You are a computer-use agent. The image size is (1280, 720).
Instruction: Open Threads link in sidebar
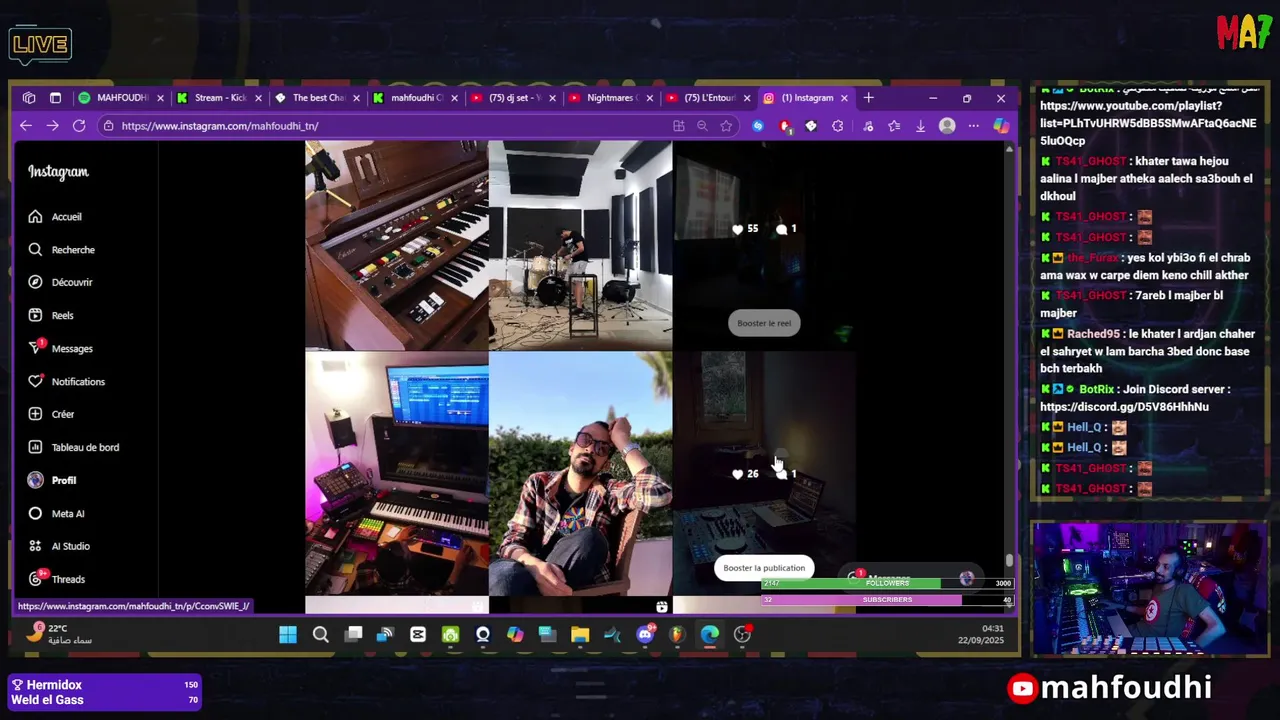[x=56, y=579]
